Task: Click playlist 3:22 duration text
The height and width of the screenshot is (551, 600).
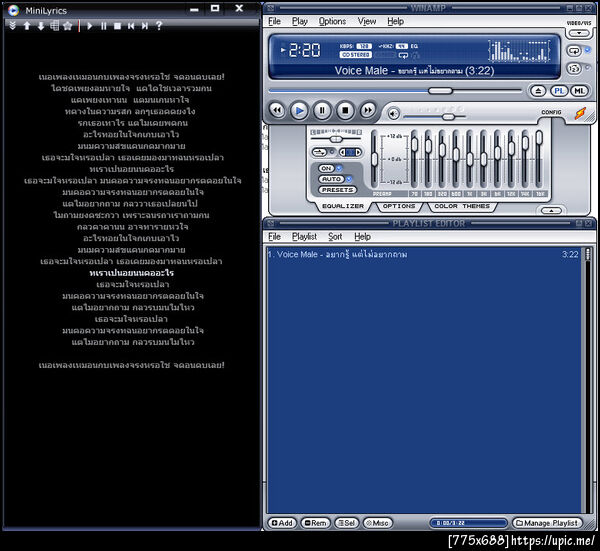Action: point(570,254)
